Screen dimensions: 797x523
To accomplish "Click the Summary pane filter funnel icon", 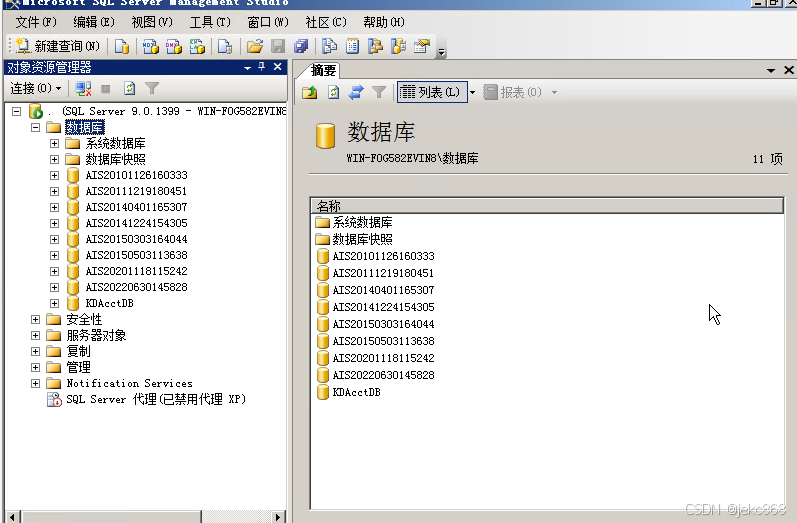I will 379,92.
